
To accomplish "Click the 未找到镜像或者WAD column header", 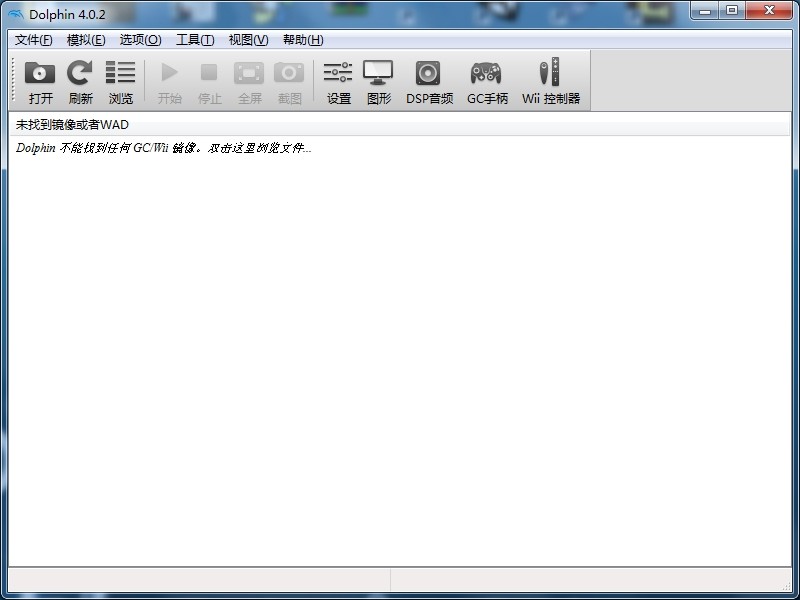I will pyautogui.click(x=400, y=124).
